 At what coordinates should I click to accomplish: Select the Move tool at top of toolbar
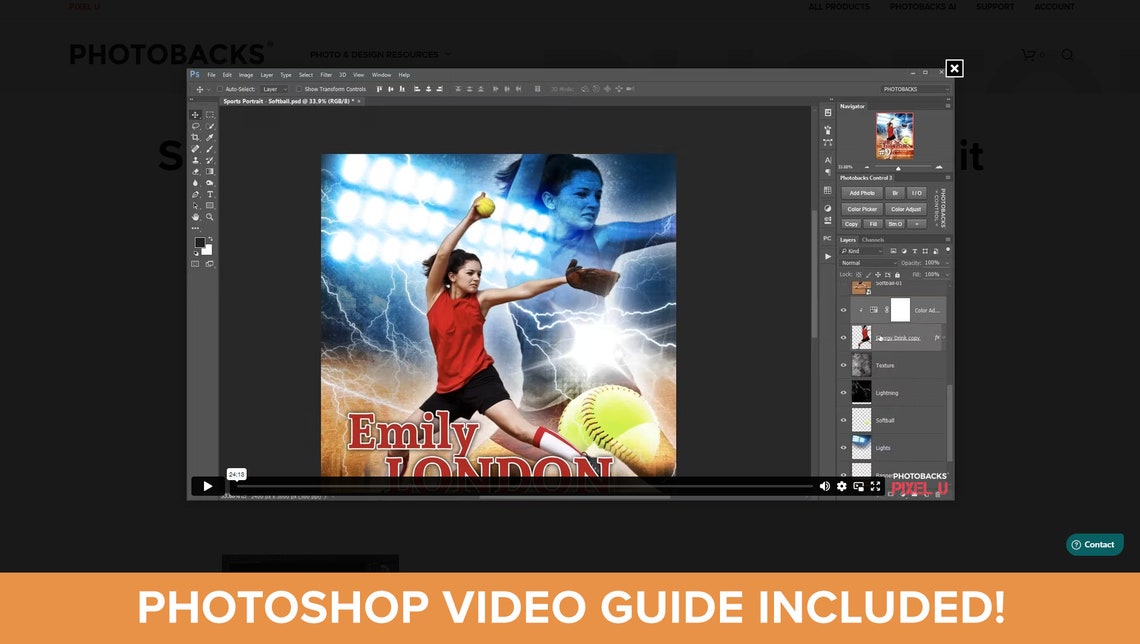(x=194, y=114)
